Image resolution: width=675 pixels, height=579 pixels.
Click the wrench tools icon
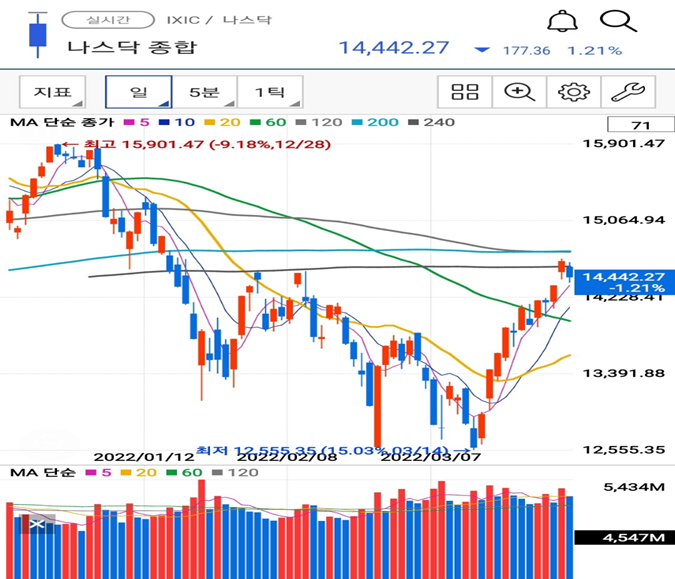click(x=628, y=92)
